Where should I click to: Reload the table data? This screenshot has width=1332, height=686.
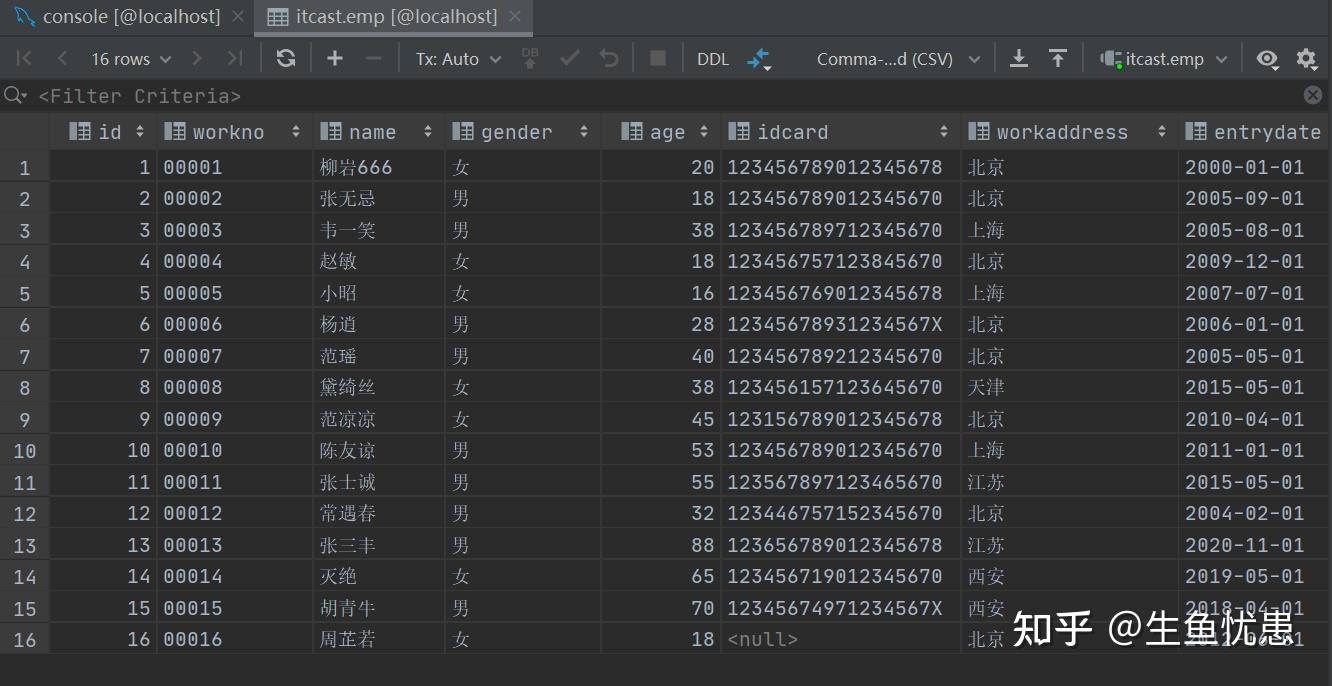pos(286,59)
